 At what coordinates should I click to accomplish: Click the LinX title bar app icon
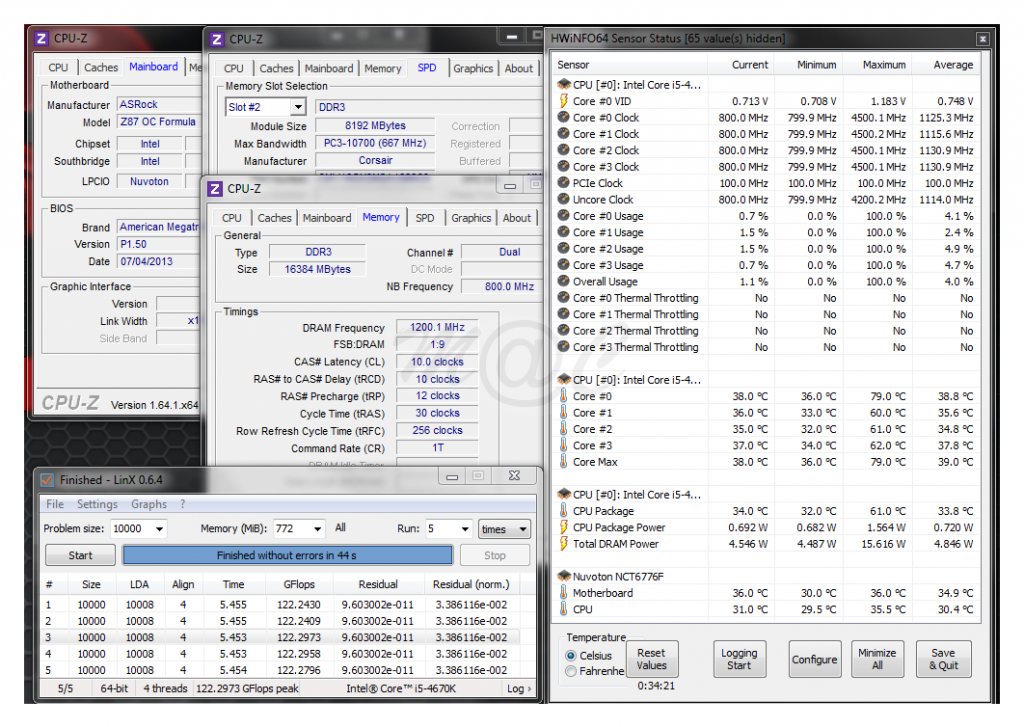tap(47, 479)
